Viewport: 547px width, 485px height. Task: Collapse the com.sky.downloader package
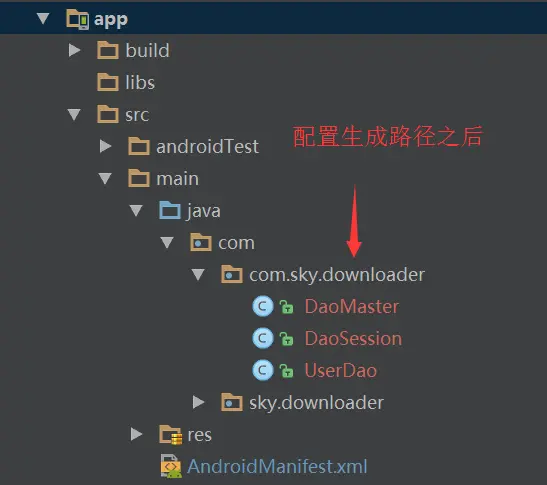click(x=198, y=274)
